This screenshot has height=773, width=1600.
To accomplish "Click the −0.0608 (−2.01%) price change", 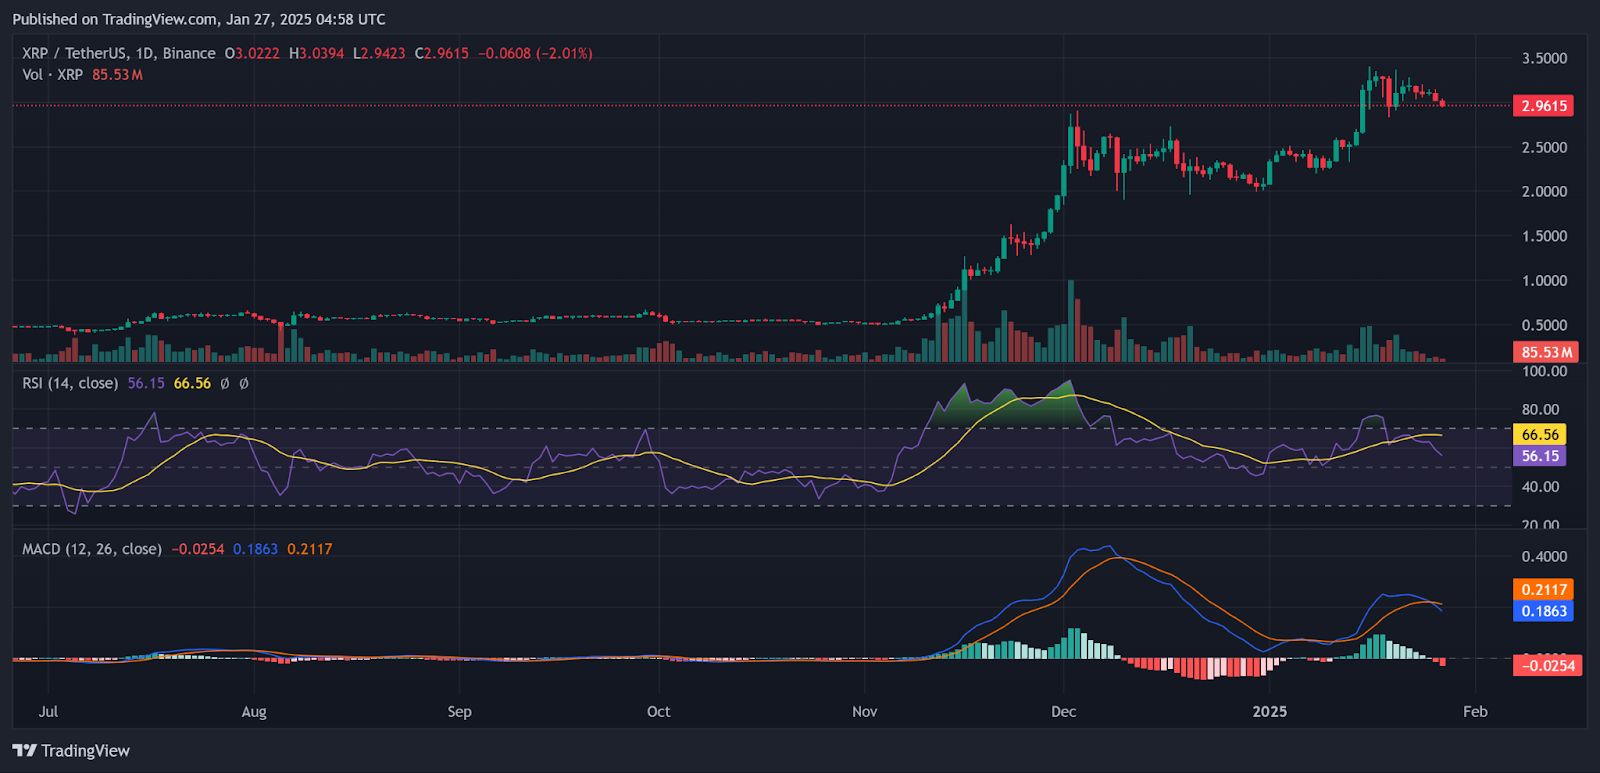I will coord(535,53).
